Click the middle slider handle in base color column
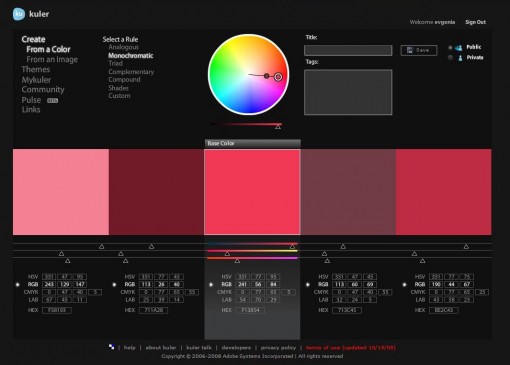The height and width of the screenshot is (365, 510). [x=227, y=254]
